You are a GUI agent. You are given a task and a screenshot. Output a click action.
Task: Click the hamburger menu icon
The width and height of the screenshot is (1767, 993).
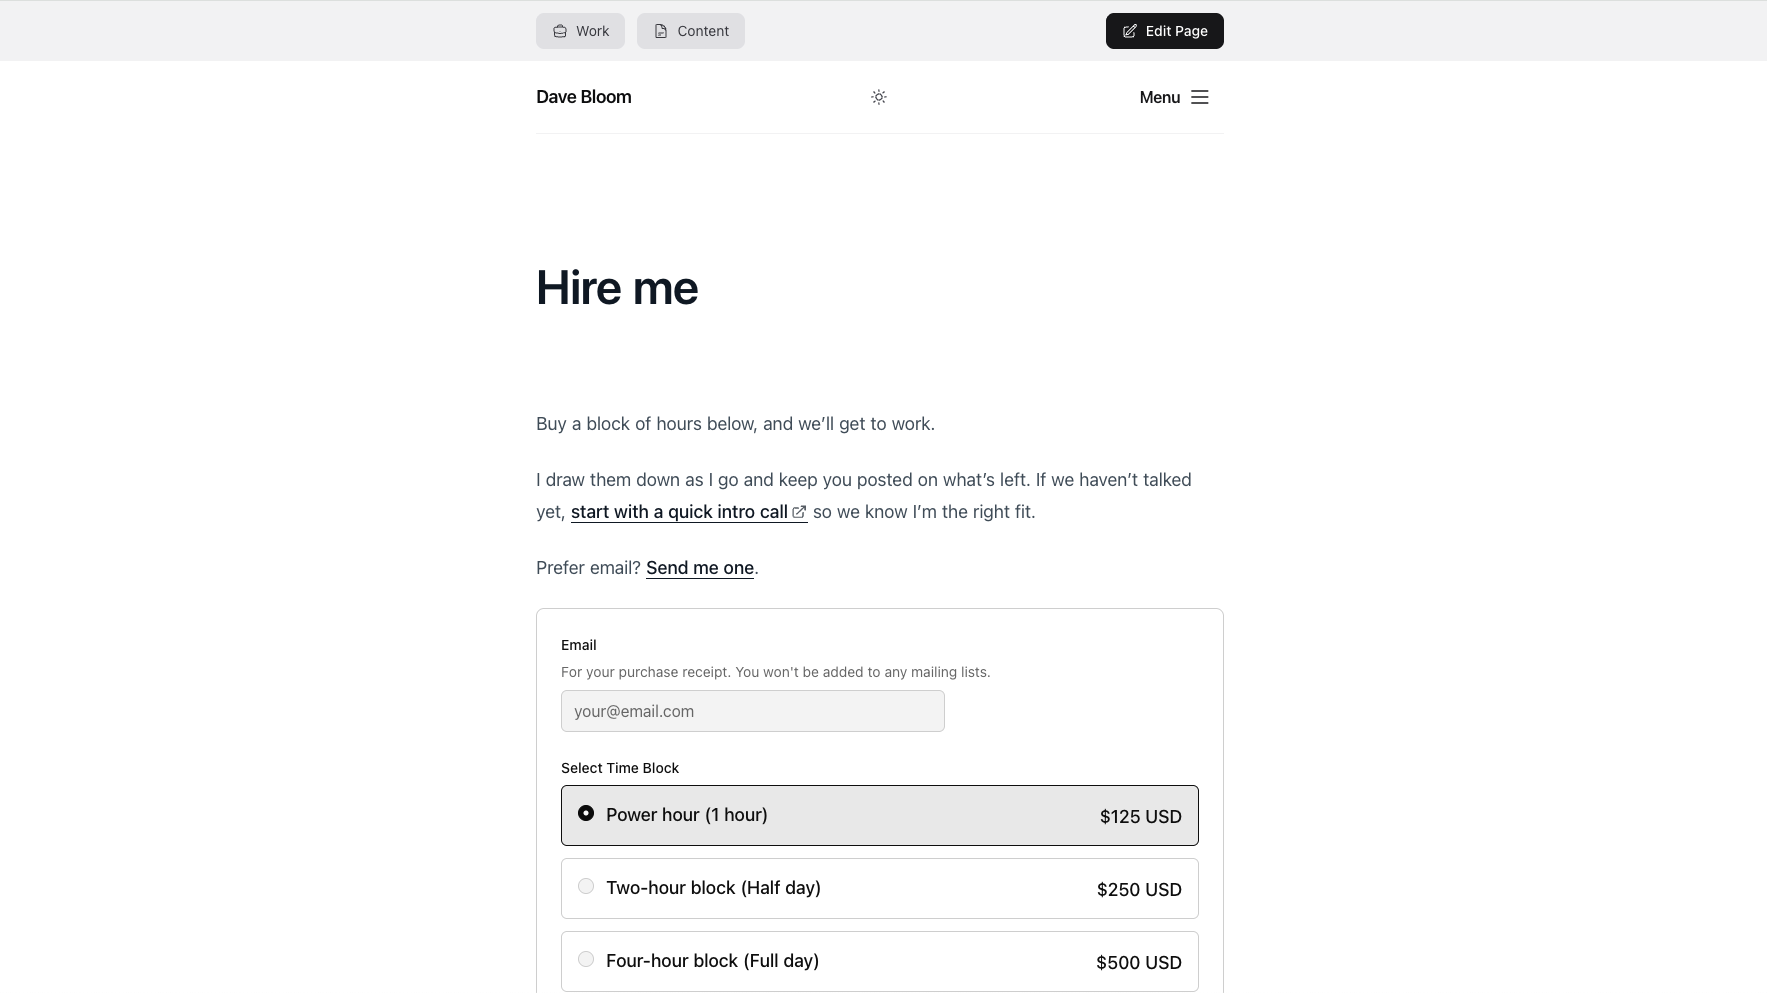pyautogui.click(x=1200, y=97)
